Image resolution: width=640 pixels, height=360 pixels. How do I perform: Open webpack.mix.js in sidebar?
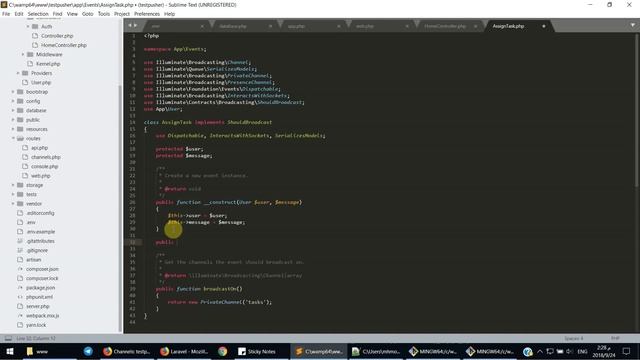(42, 316)
